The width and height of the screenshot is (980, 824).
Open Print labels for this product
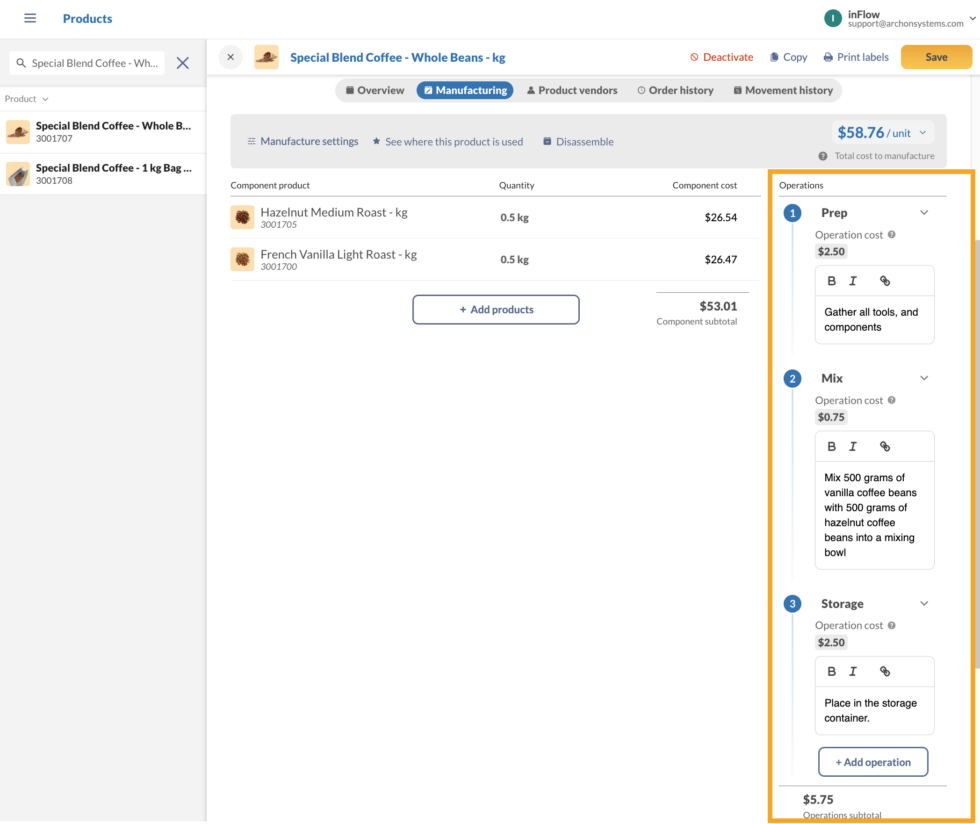(x=855, y=57)
